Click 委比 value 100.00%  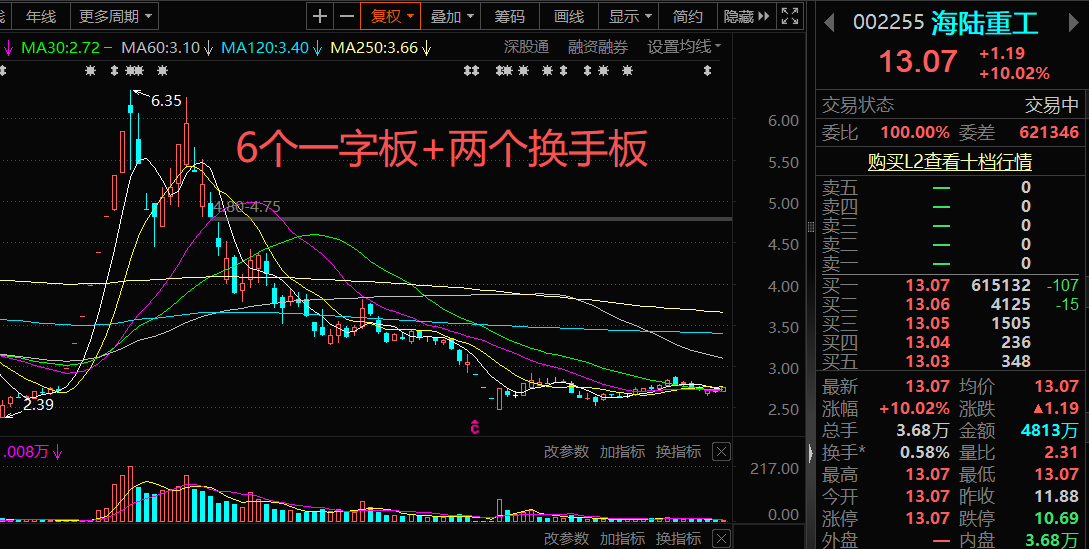tap(915, 133)
